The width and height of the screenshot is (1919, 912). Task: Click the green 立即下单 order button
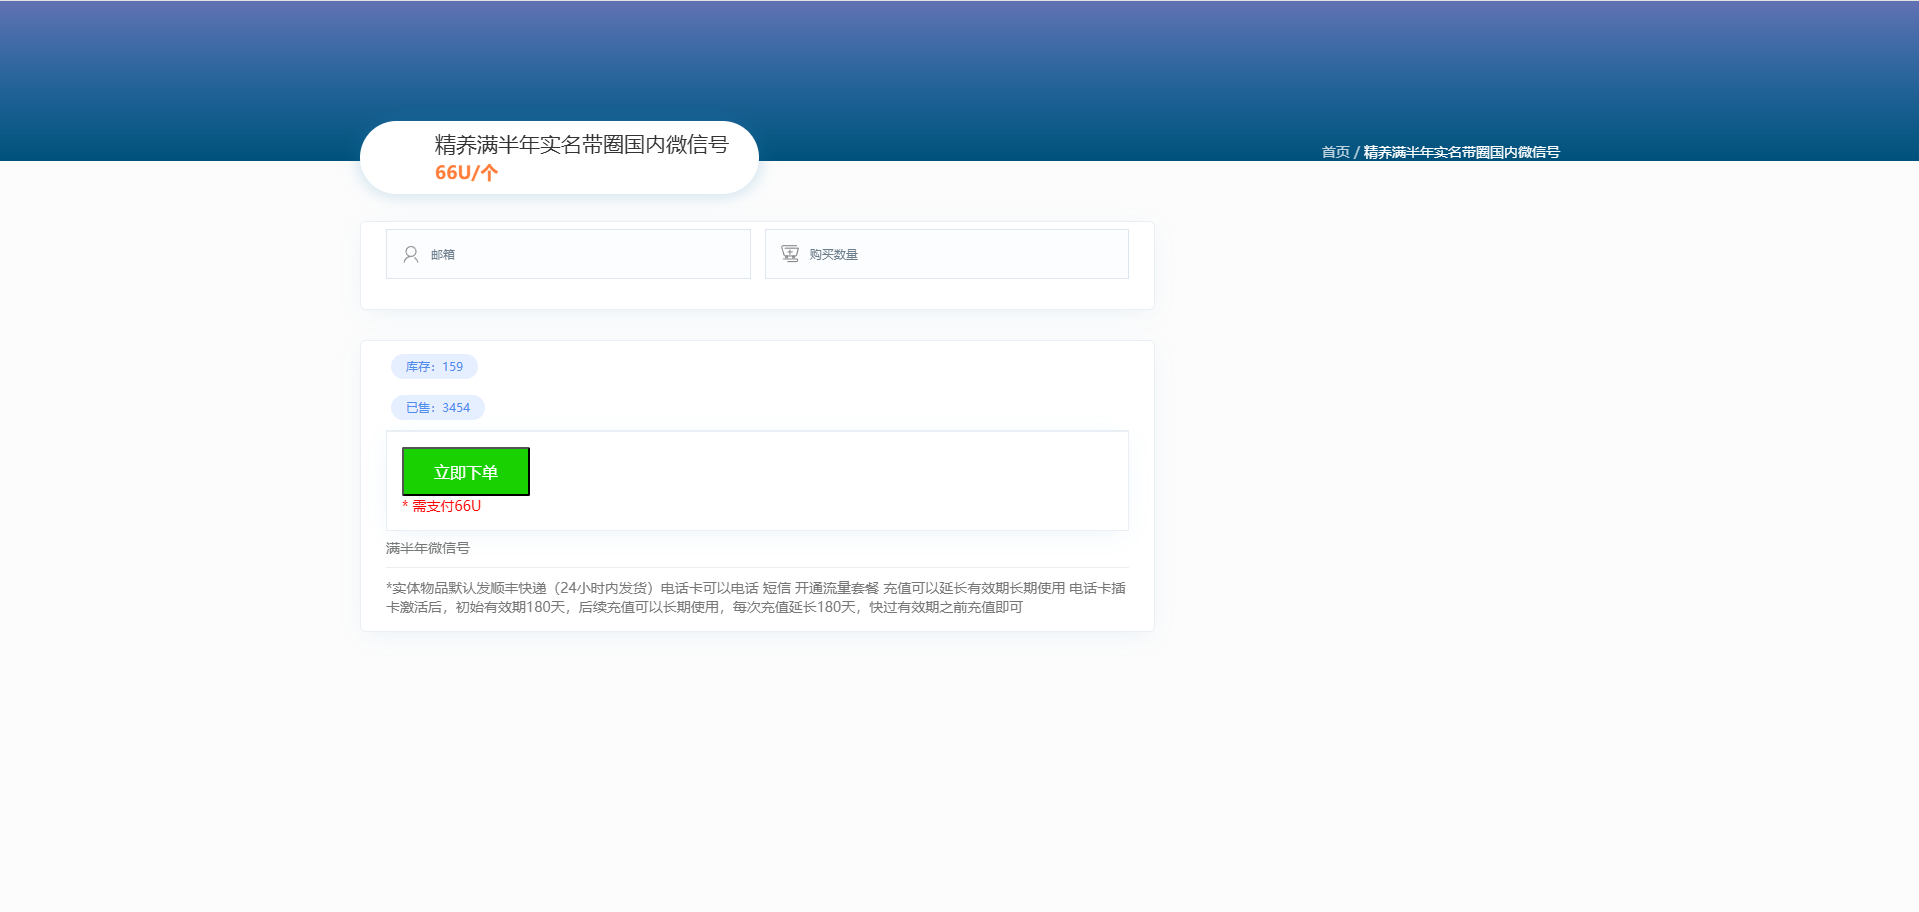click(466, 471)
